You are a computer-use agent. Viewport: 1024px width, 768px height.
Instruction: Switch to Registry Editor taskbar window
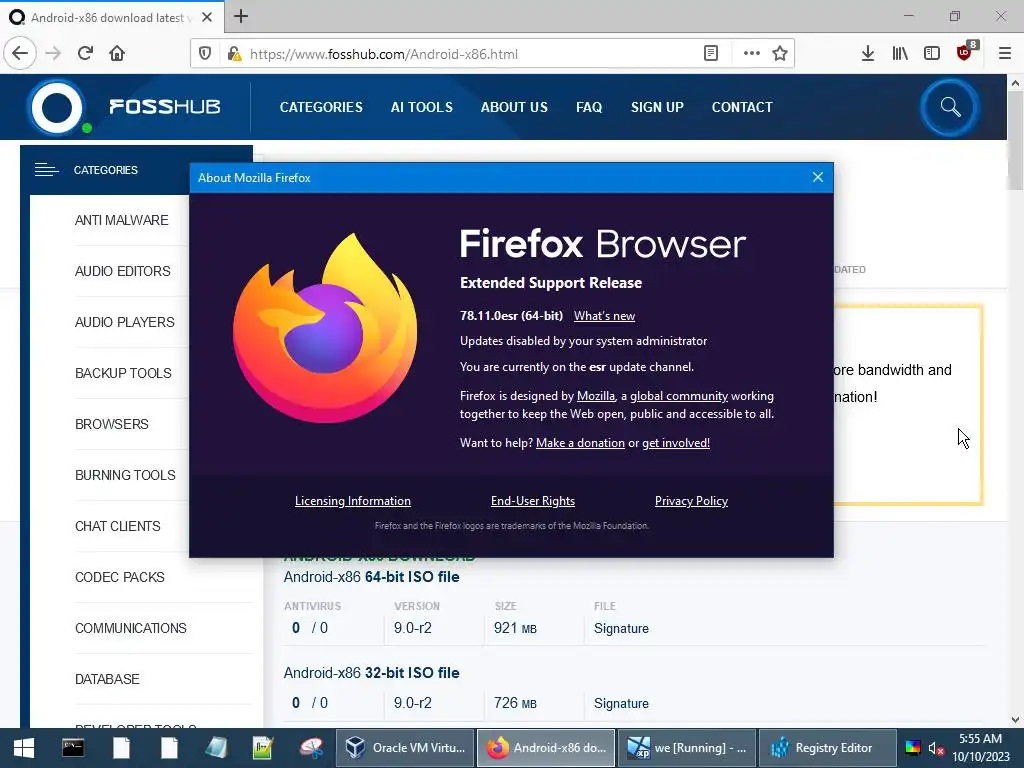click(x=828, y=748)
